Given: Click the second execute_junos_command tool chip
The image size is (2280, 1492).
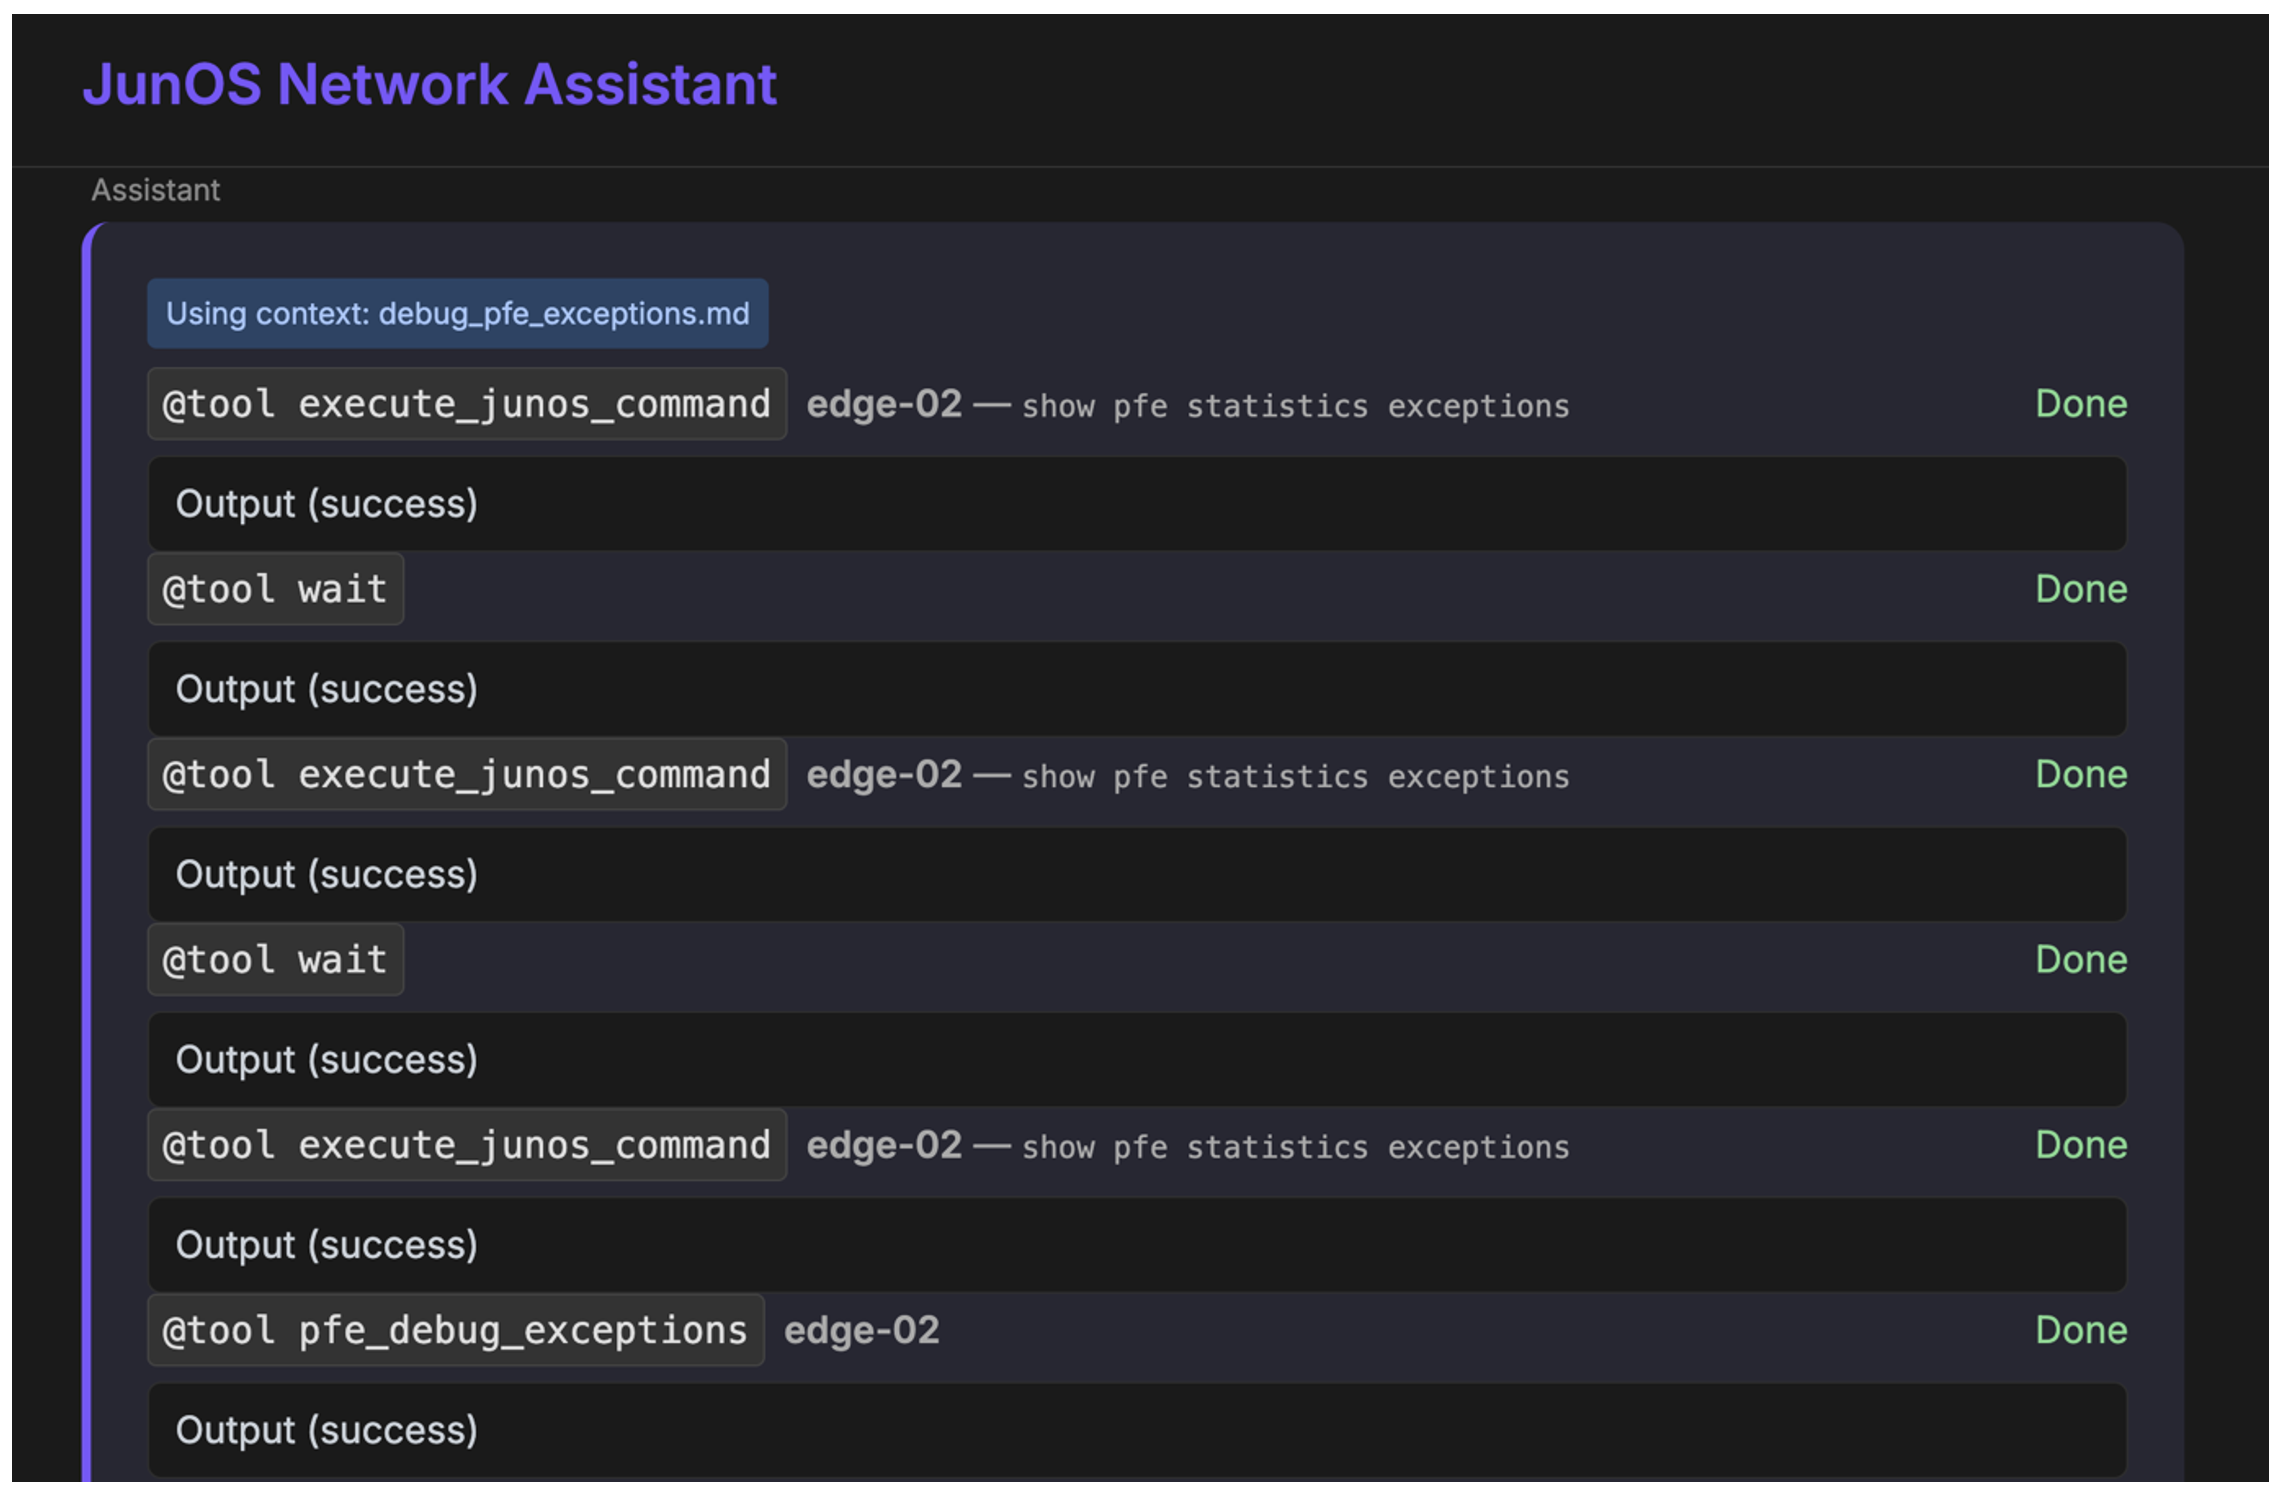Looking at the screenshot, I should coord(466,775).
